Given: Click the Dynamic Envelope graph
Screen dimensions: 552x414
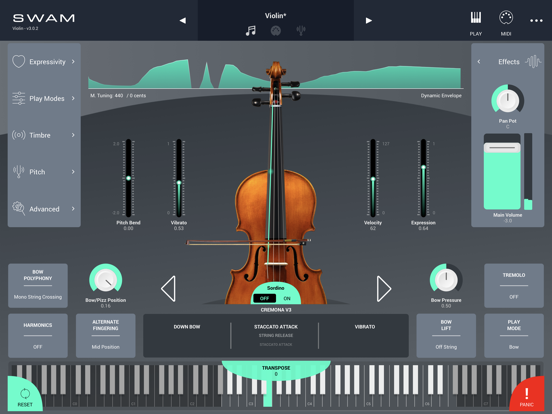Looking at the screenshot, I should point(275,74).
